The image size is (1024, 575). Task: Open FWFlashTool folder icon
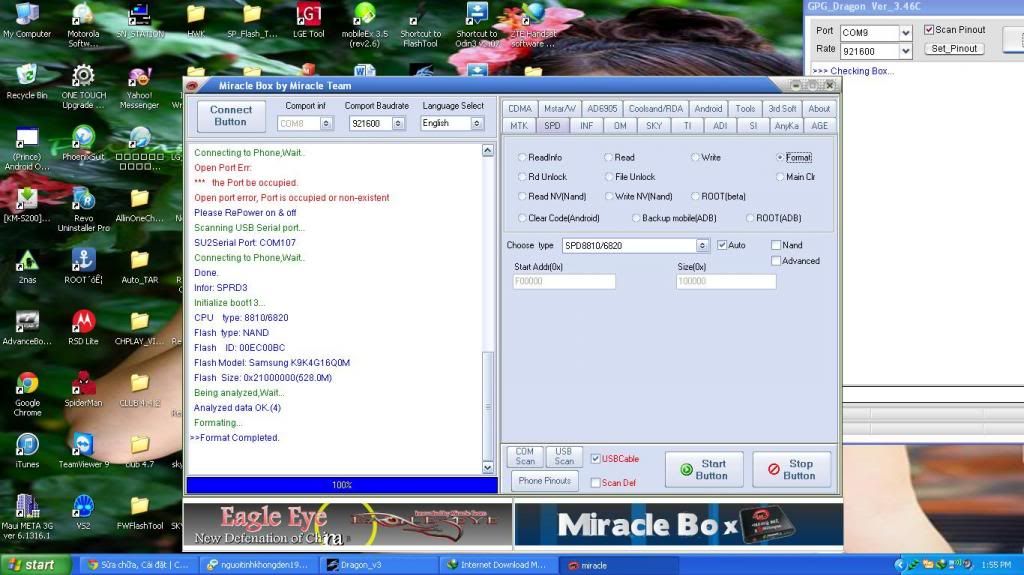click(x=139, y=512)
